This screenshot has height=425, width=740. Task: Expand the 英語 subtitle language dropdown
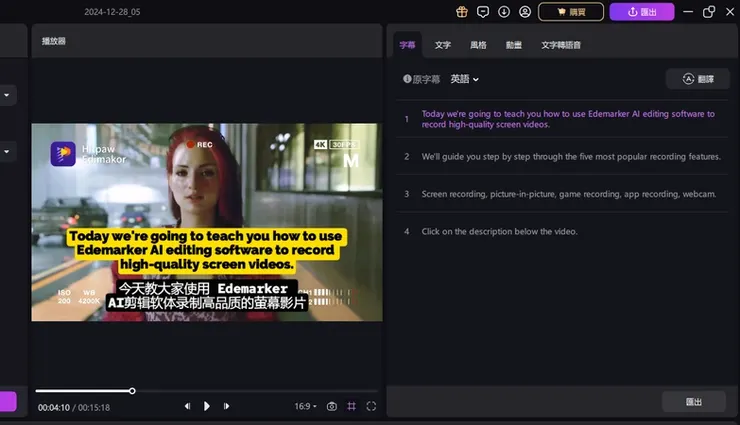point(464,79)
